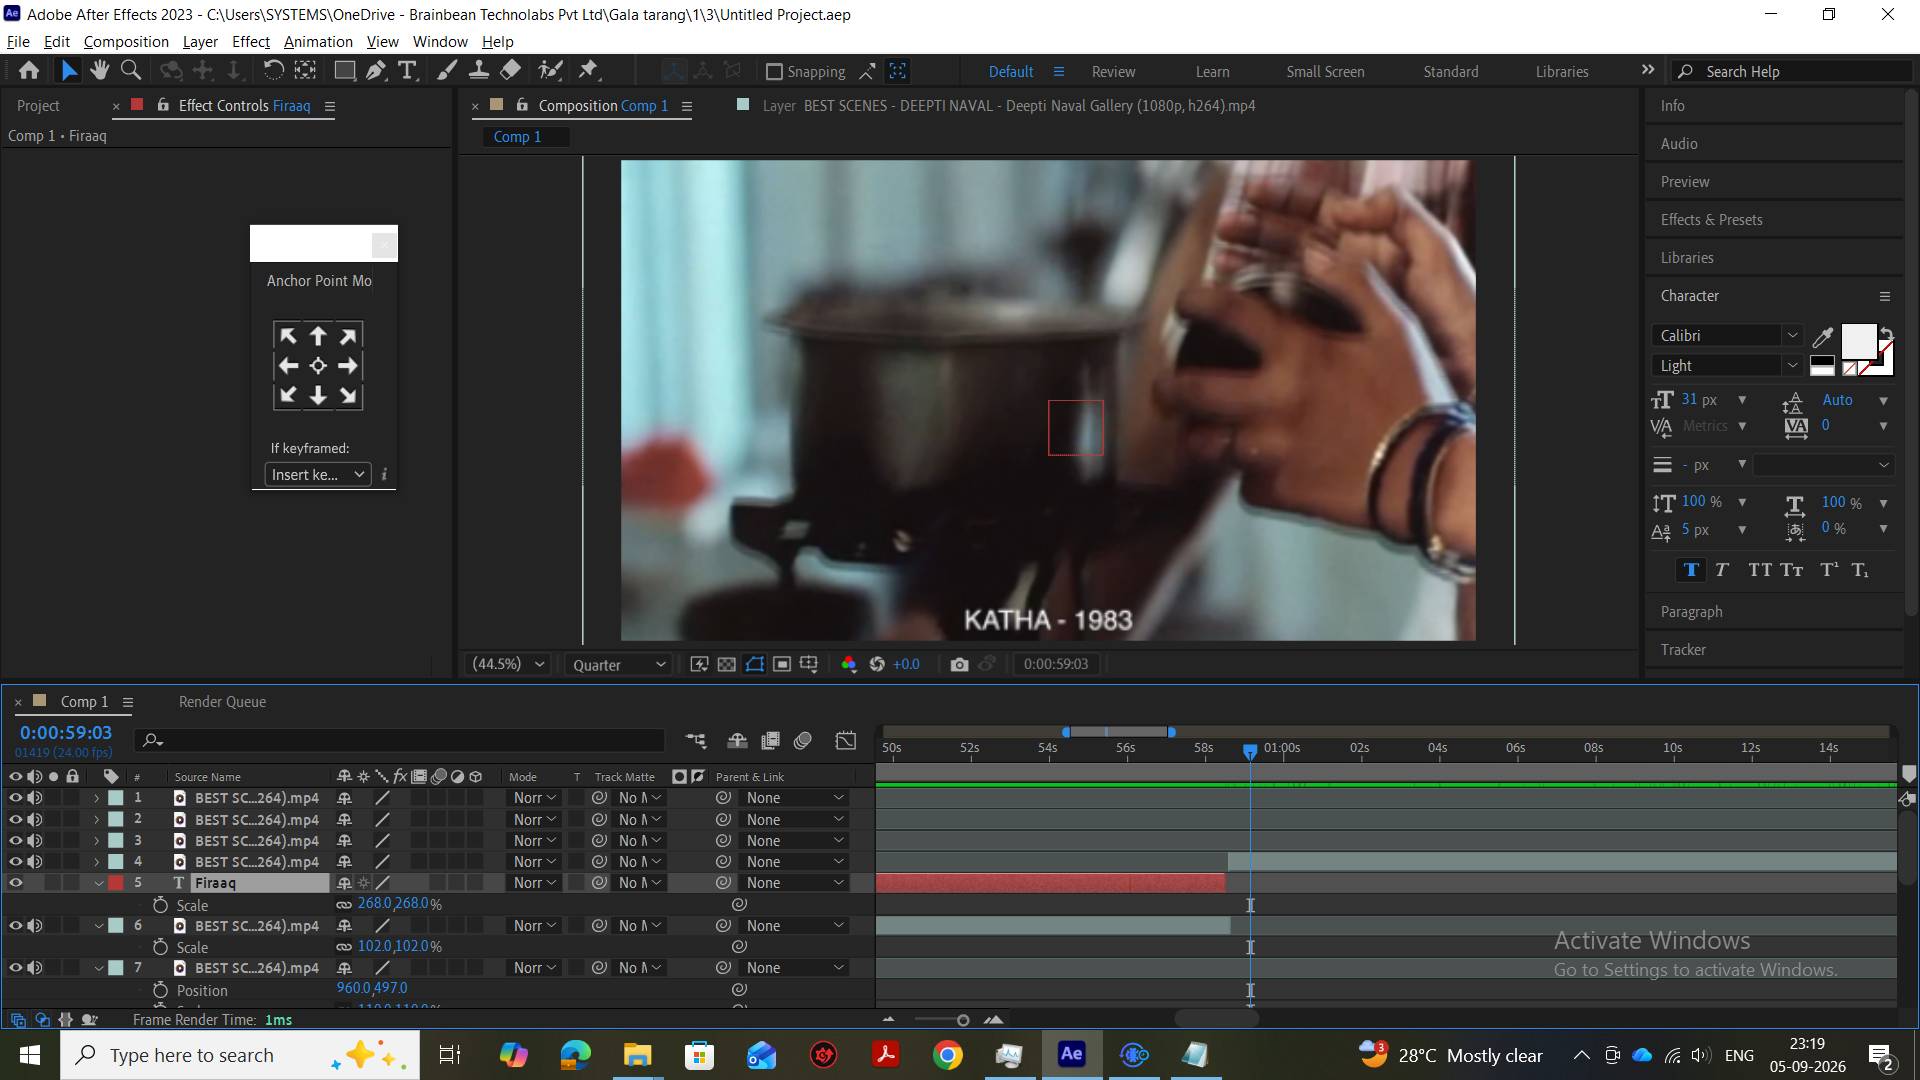The width and height of the screenshot is (1920, 1080).
Task: Select the Zoom tool in toolbar
Action: [130, 70]
